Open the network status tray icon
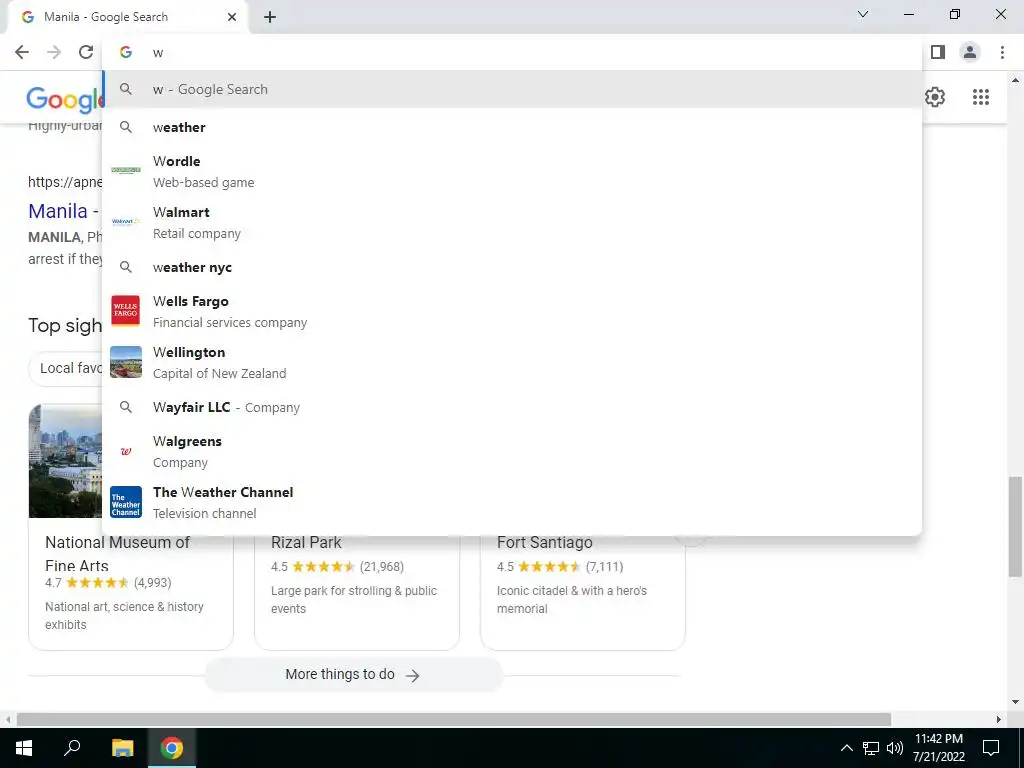The height and width of the screenshot is (768, 1024). click(871, 748)
